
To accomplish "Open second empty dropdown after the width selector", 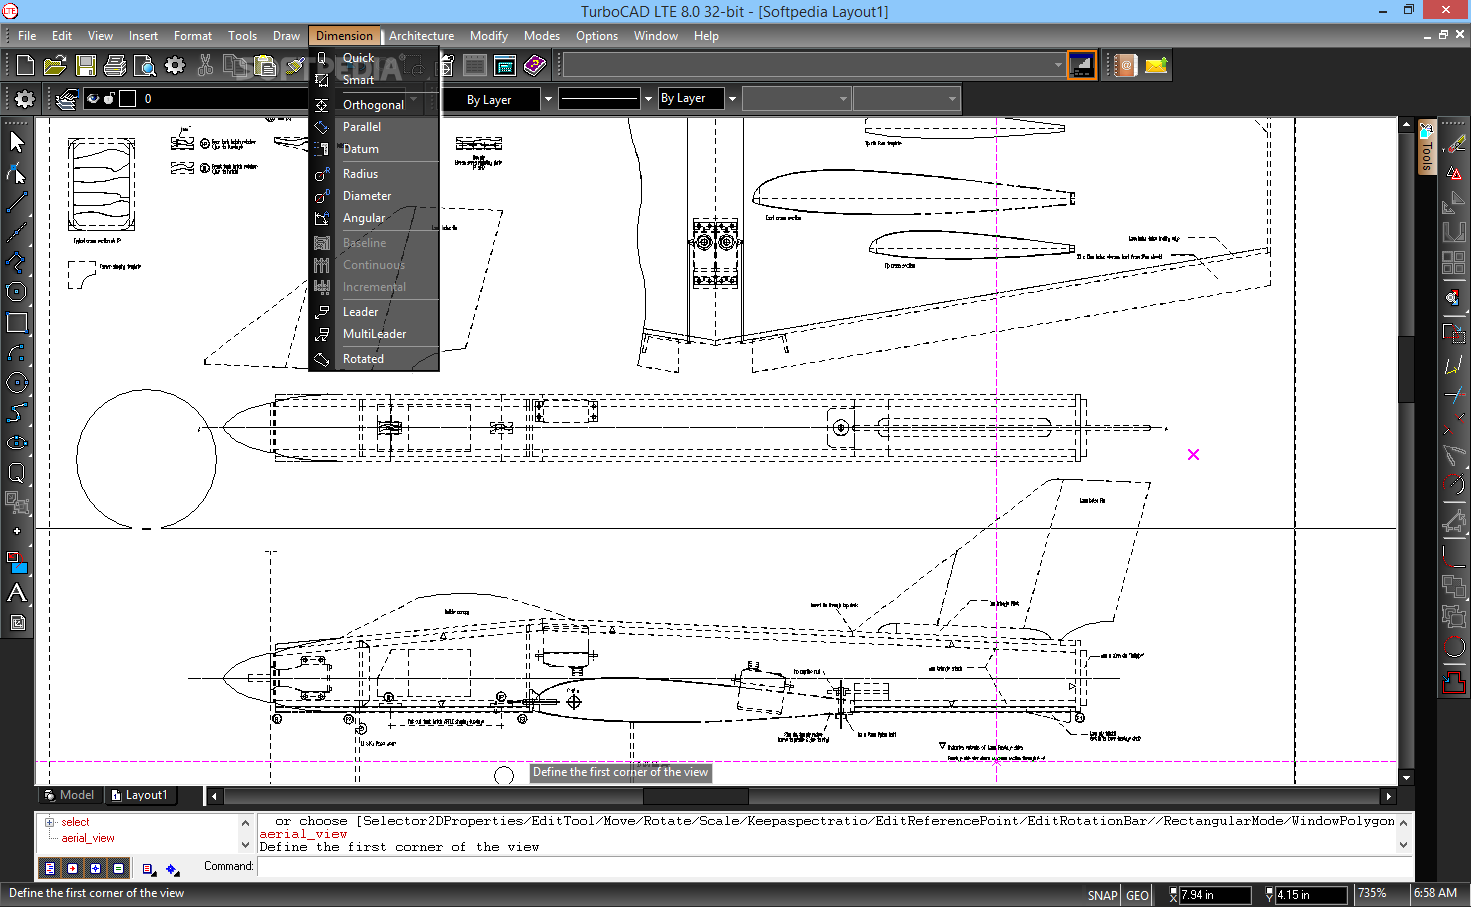I will coord(906,99).
